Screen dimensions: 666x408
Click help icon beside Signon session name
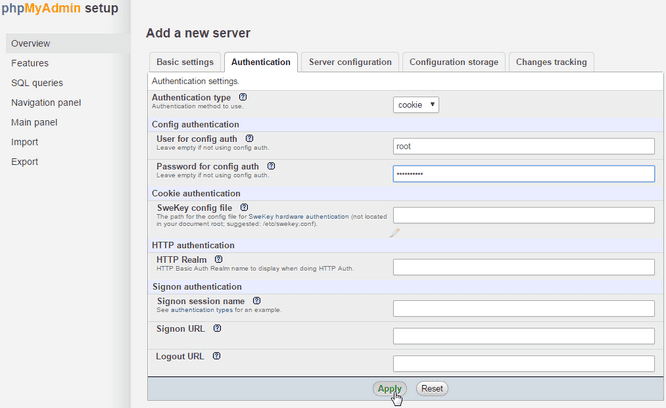(x=257, y=300)
